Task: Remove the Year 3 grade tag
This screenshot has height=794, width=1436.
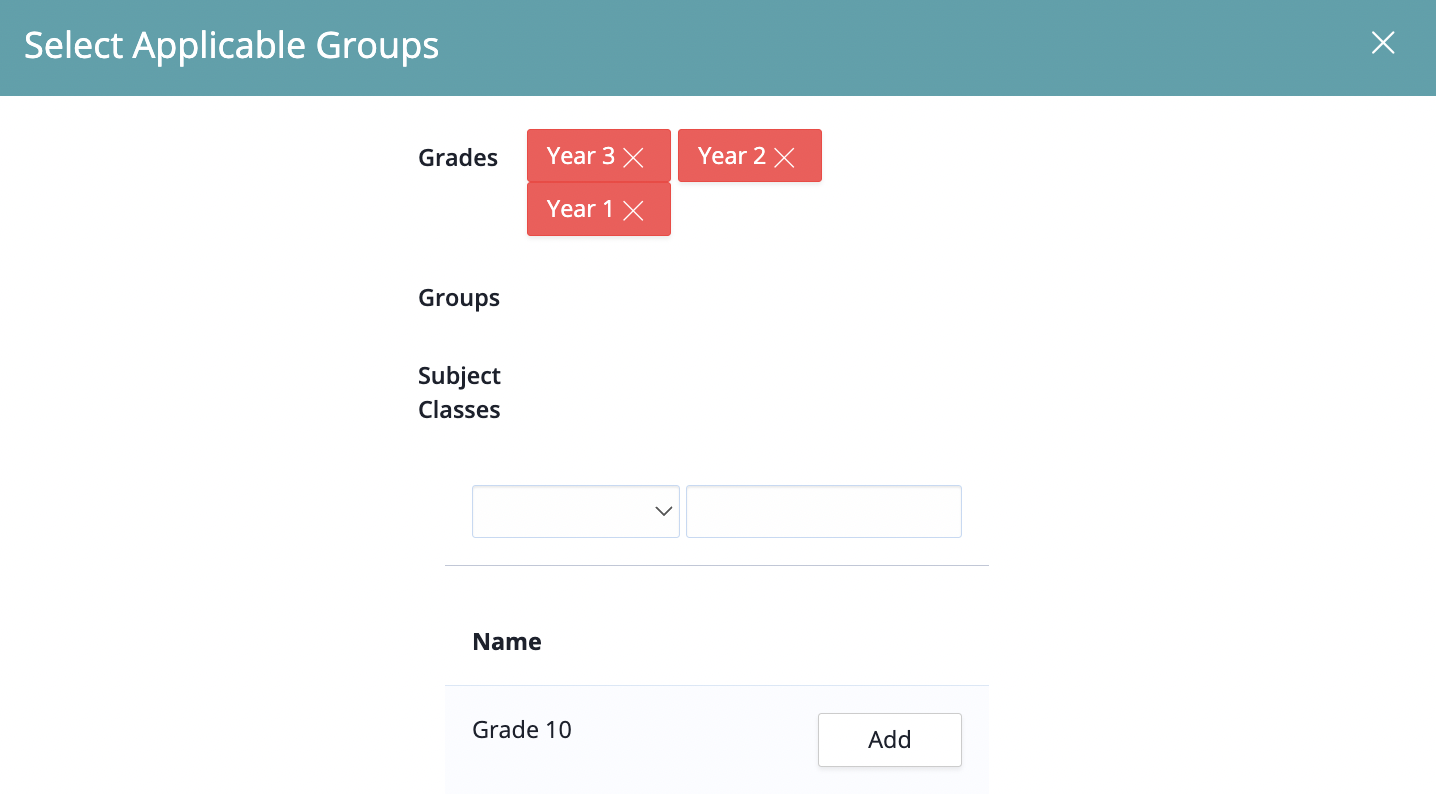Action: click(x=633, y=157)
